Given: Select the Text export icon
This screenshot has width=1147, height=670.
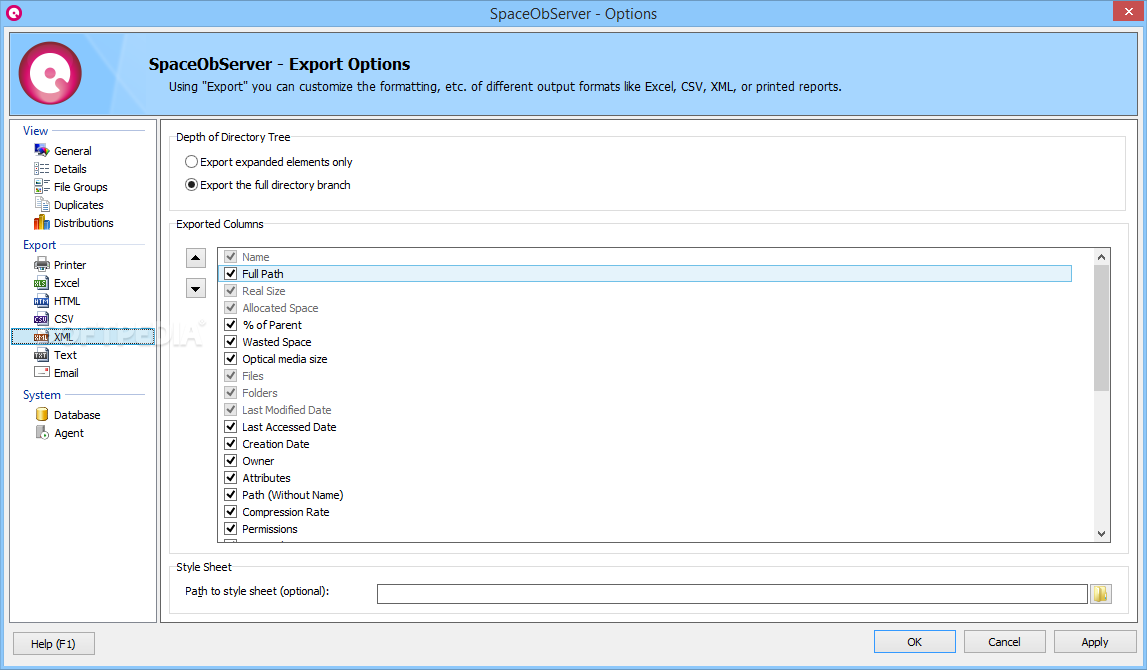Looking at the screenshot, I should point(42,355).
